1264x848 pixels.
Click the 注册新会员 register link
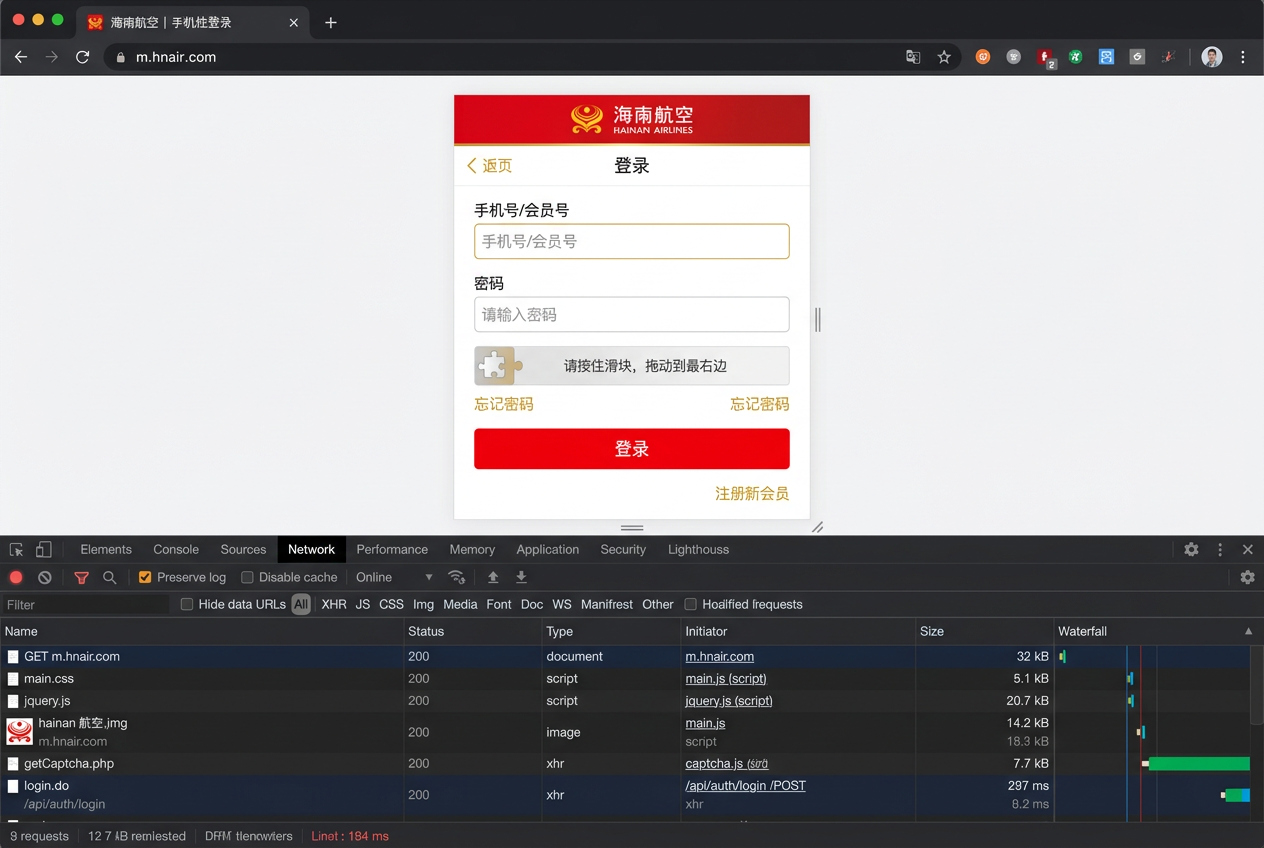(752, 493)
